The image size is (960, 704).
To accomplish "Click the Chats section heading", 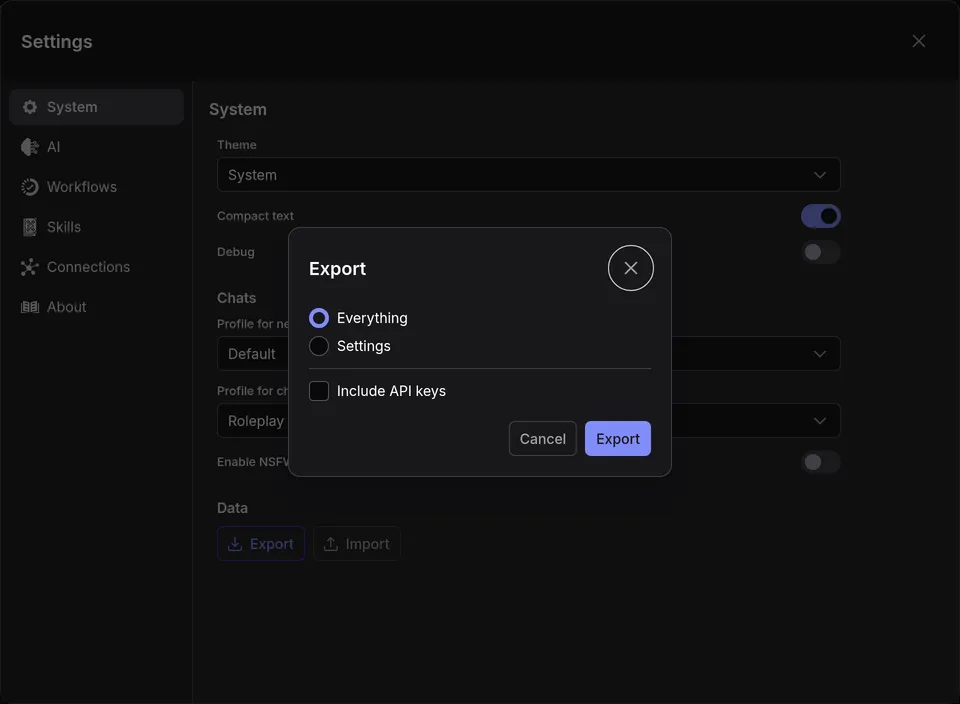I will coord(236,298).
